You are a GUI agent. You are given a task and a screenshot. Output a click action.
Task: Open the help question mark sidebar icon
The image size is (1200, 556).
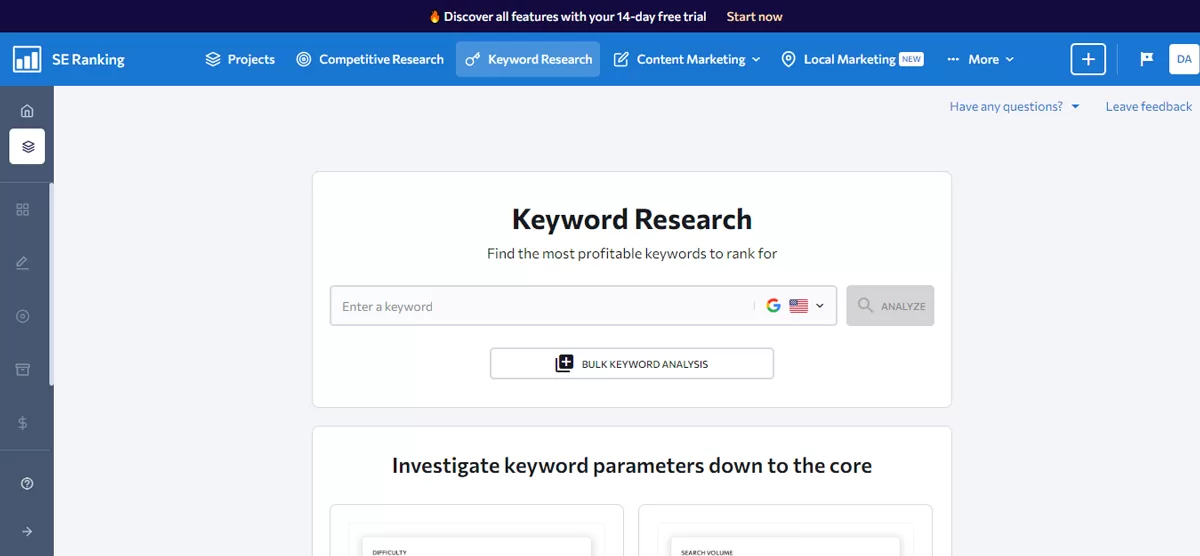[27, 484]
